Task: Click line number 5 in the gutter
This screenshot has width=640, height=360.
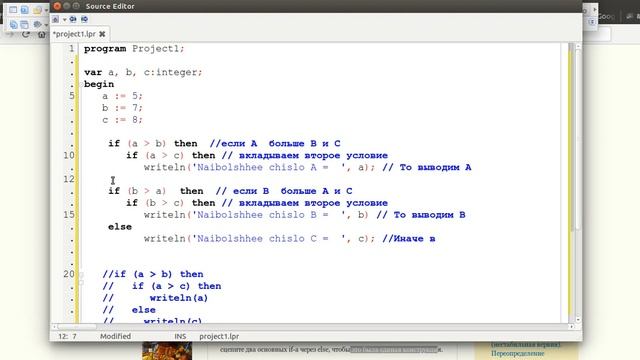Action: (x=71, y=96)
